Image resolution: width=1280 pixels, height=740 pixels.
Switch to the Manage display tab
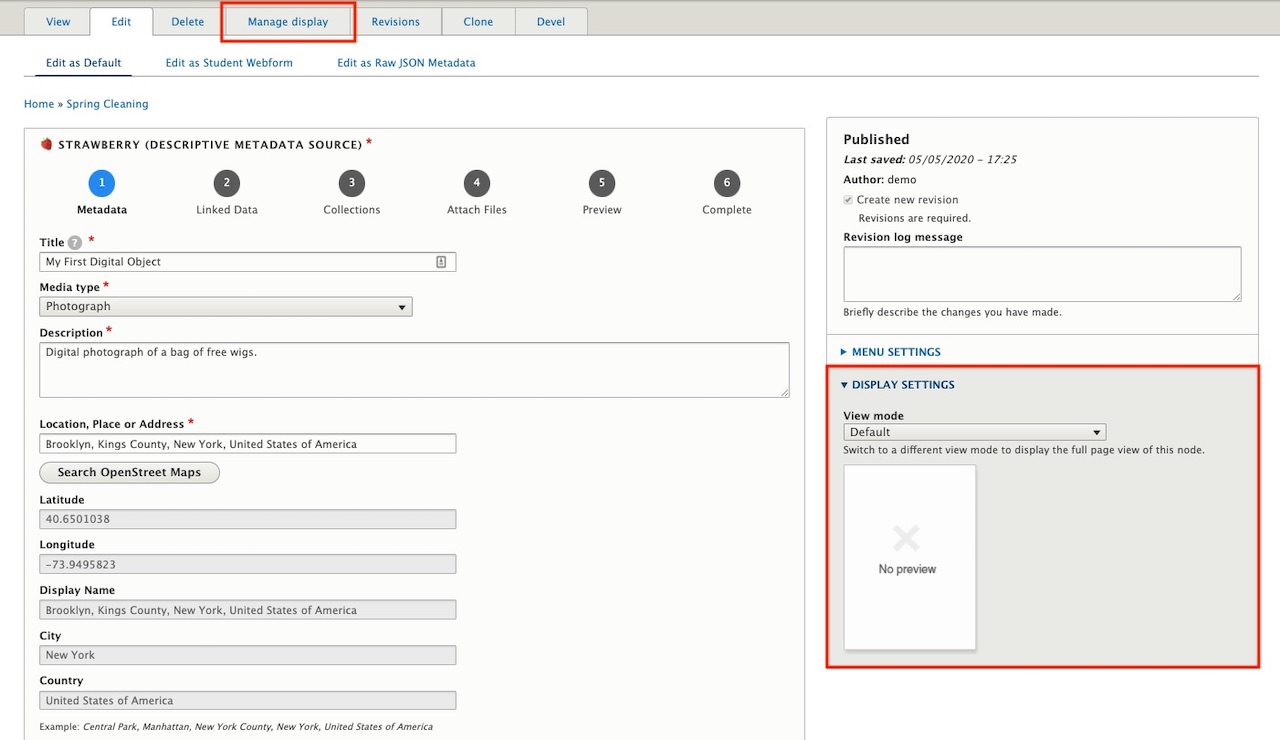[x=288, y=22]
